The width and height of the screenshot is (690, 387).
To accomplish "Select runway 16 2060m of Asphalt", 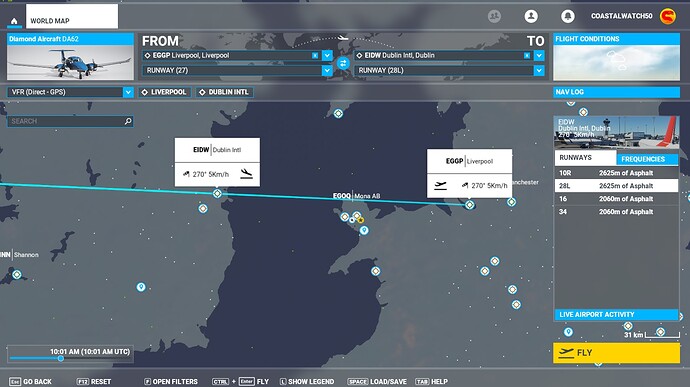I will [616, 199].
